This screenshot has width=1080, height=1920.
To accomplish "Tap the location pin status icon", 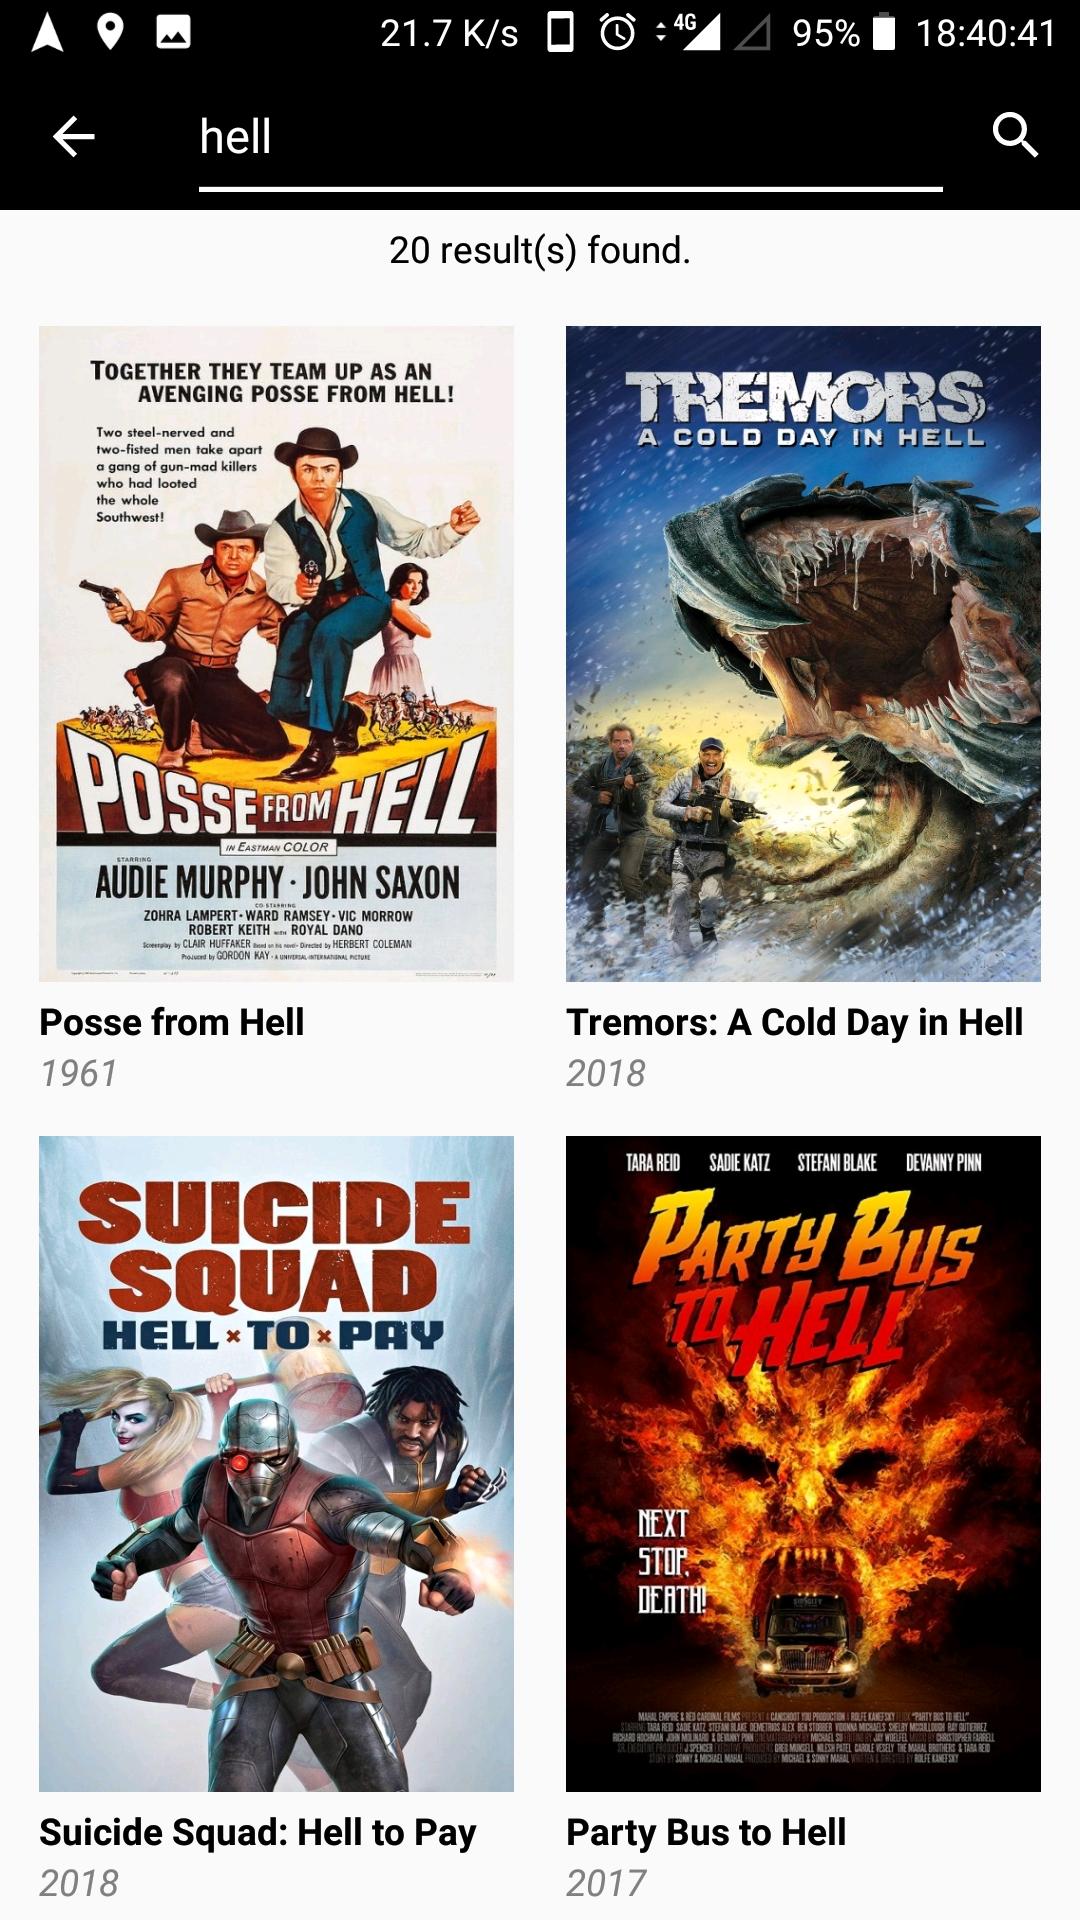I will point(110,32).
